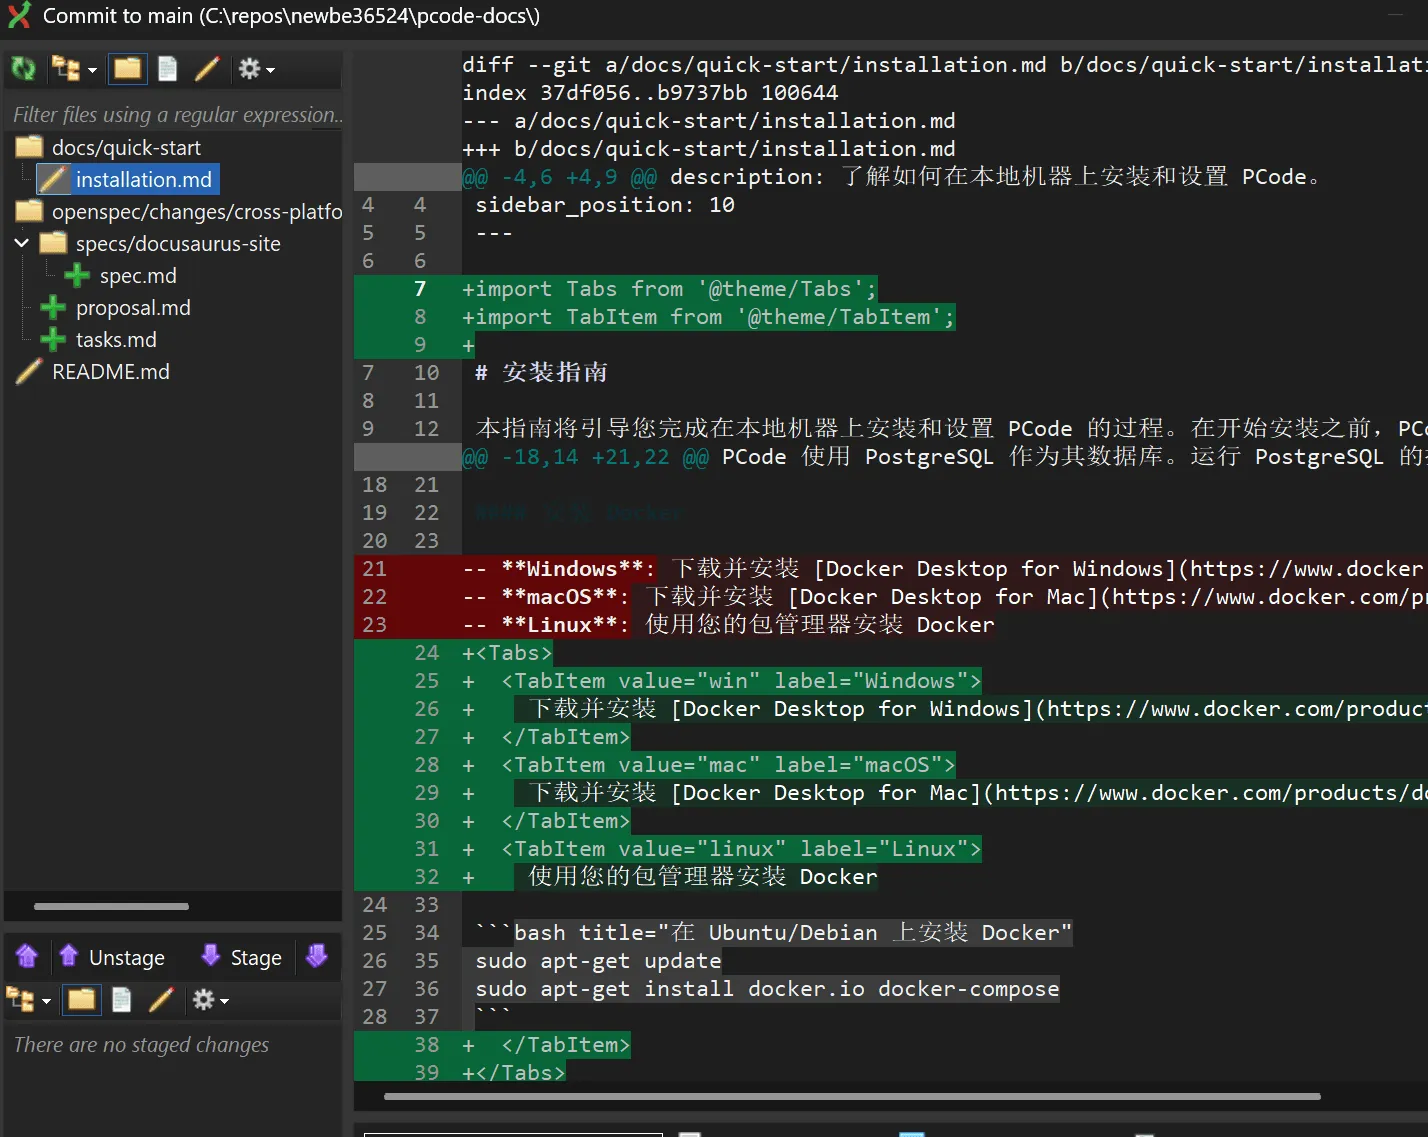Toggle folder view in the unstaged panel
The height and width of the screenshot is (1137, 1428).
coord(127,68)
